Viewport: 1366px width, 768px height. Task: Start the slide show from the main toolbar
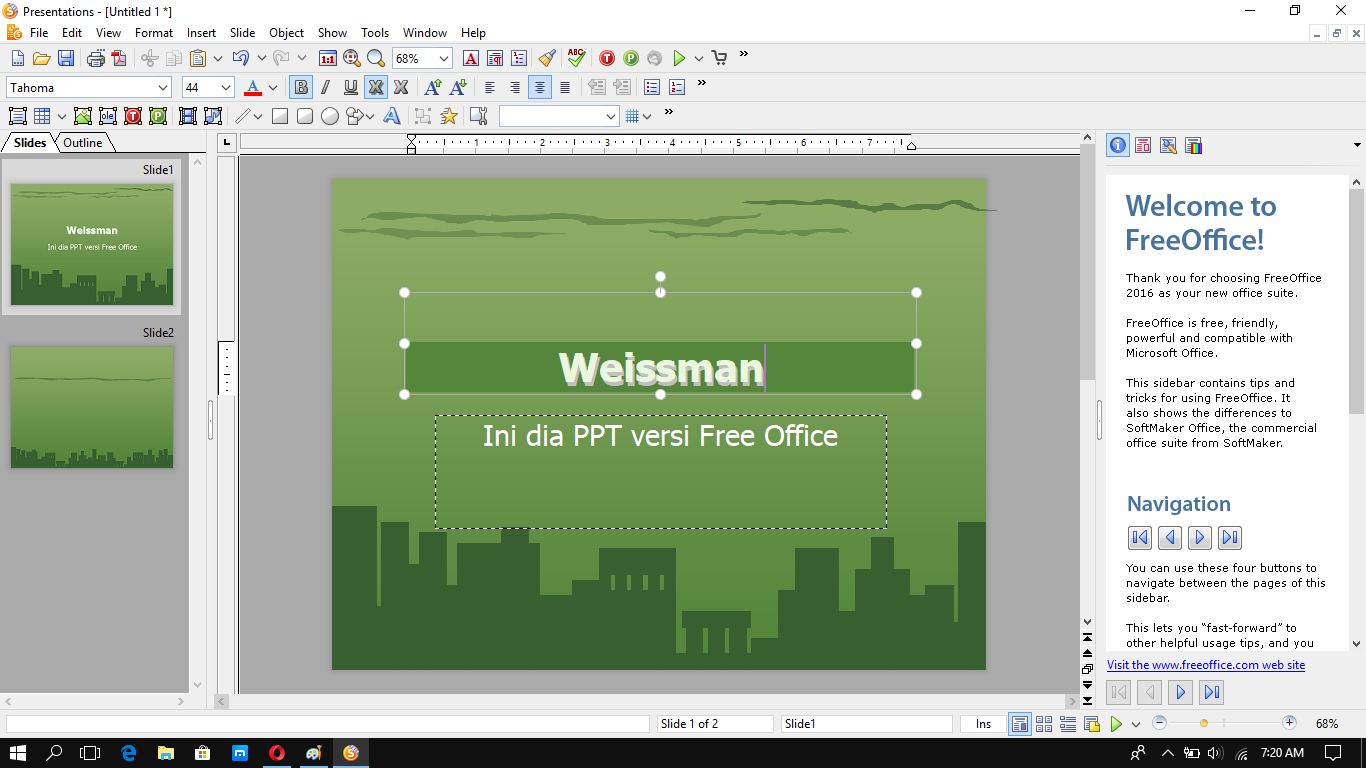(x=679, y=58)
